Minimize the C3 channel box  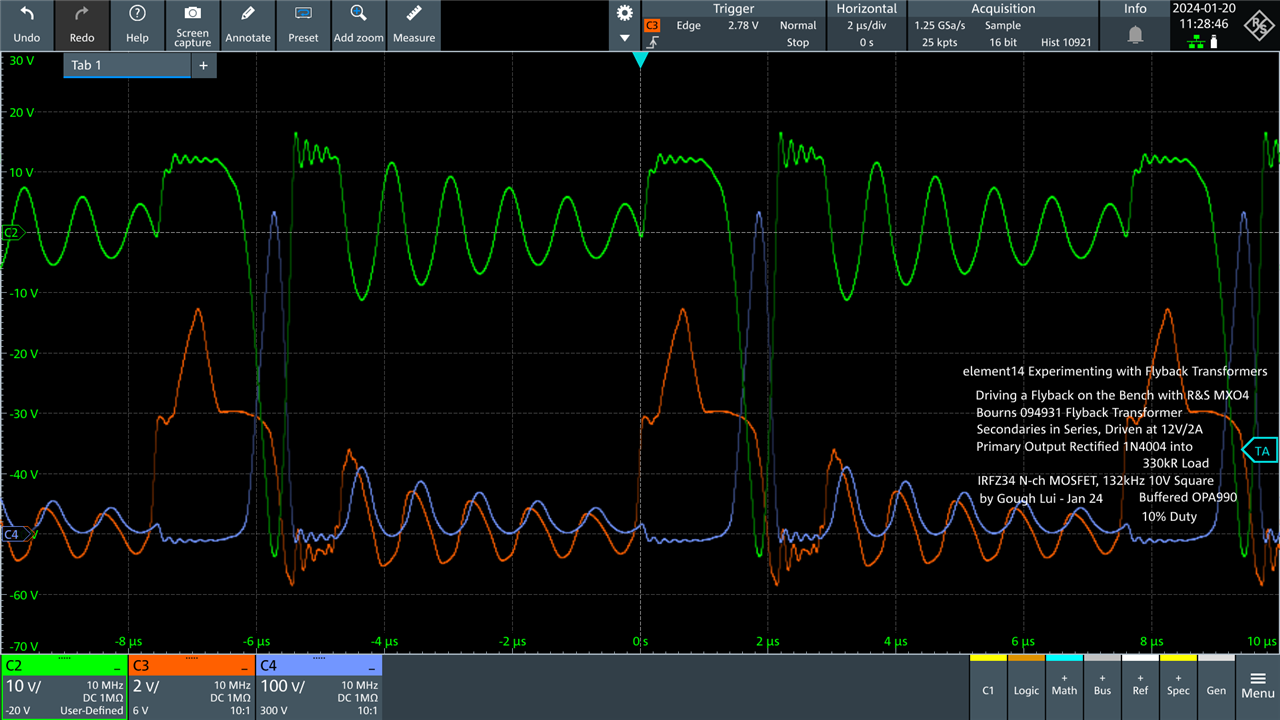(x=245, y=667)
